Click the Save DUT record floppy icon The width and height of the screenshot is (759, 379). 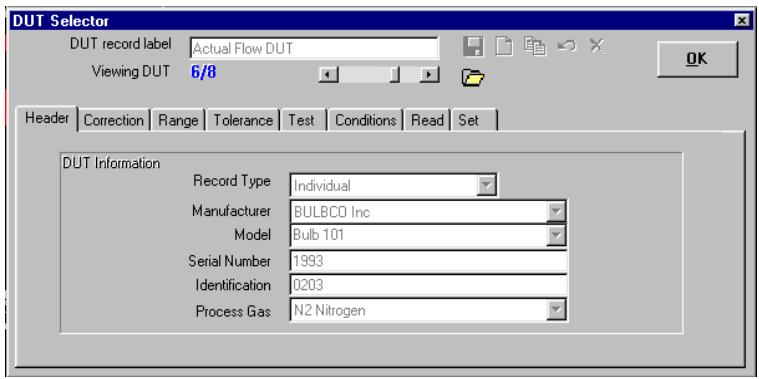point(473,47)
